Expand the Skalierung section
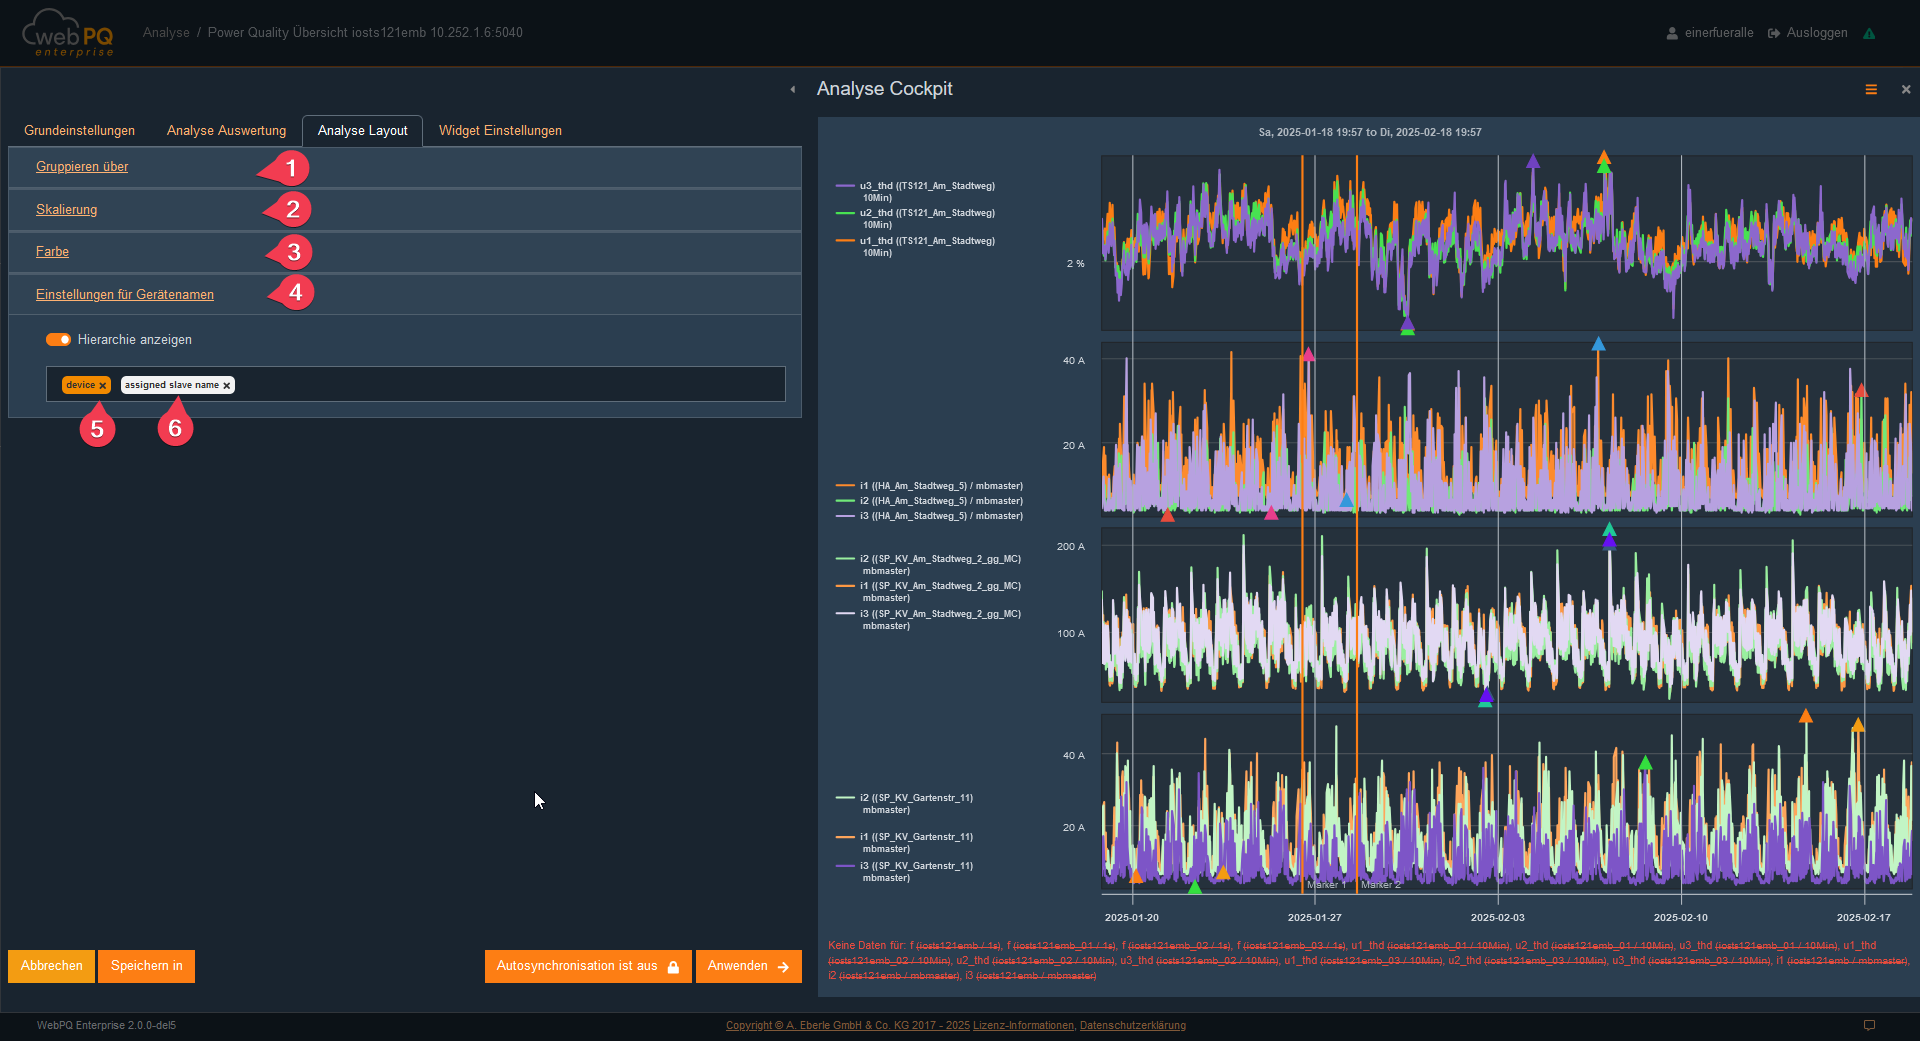The height and width of the screenshot is (1041, 1920). [66, 210]
